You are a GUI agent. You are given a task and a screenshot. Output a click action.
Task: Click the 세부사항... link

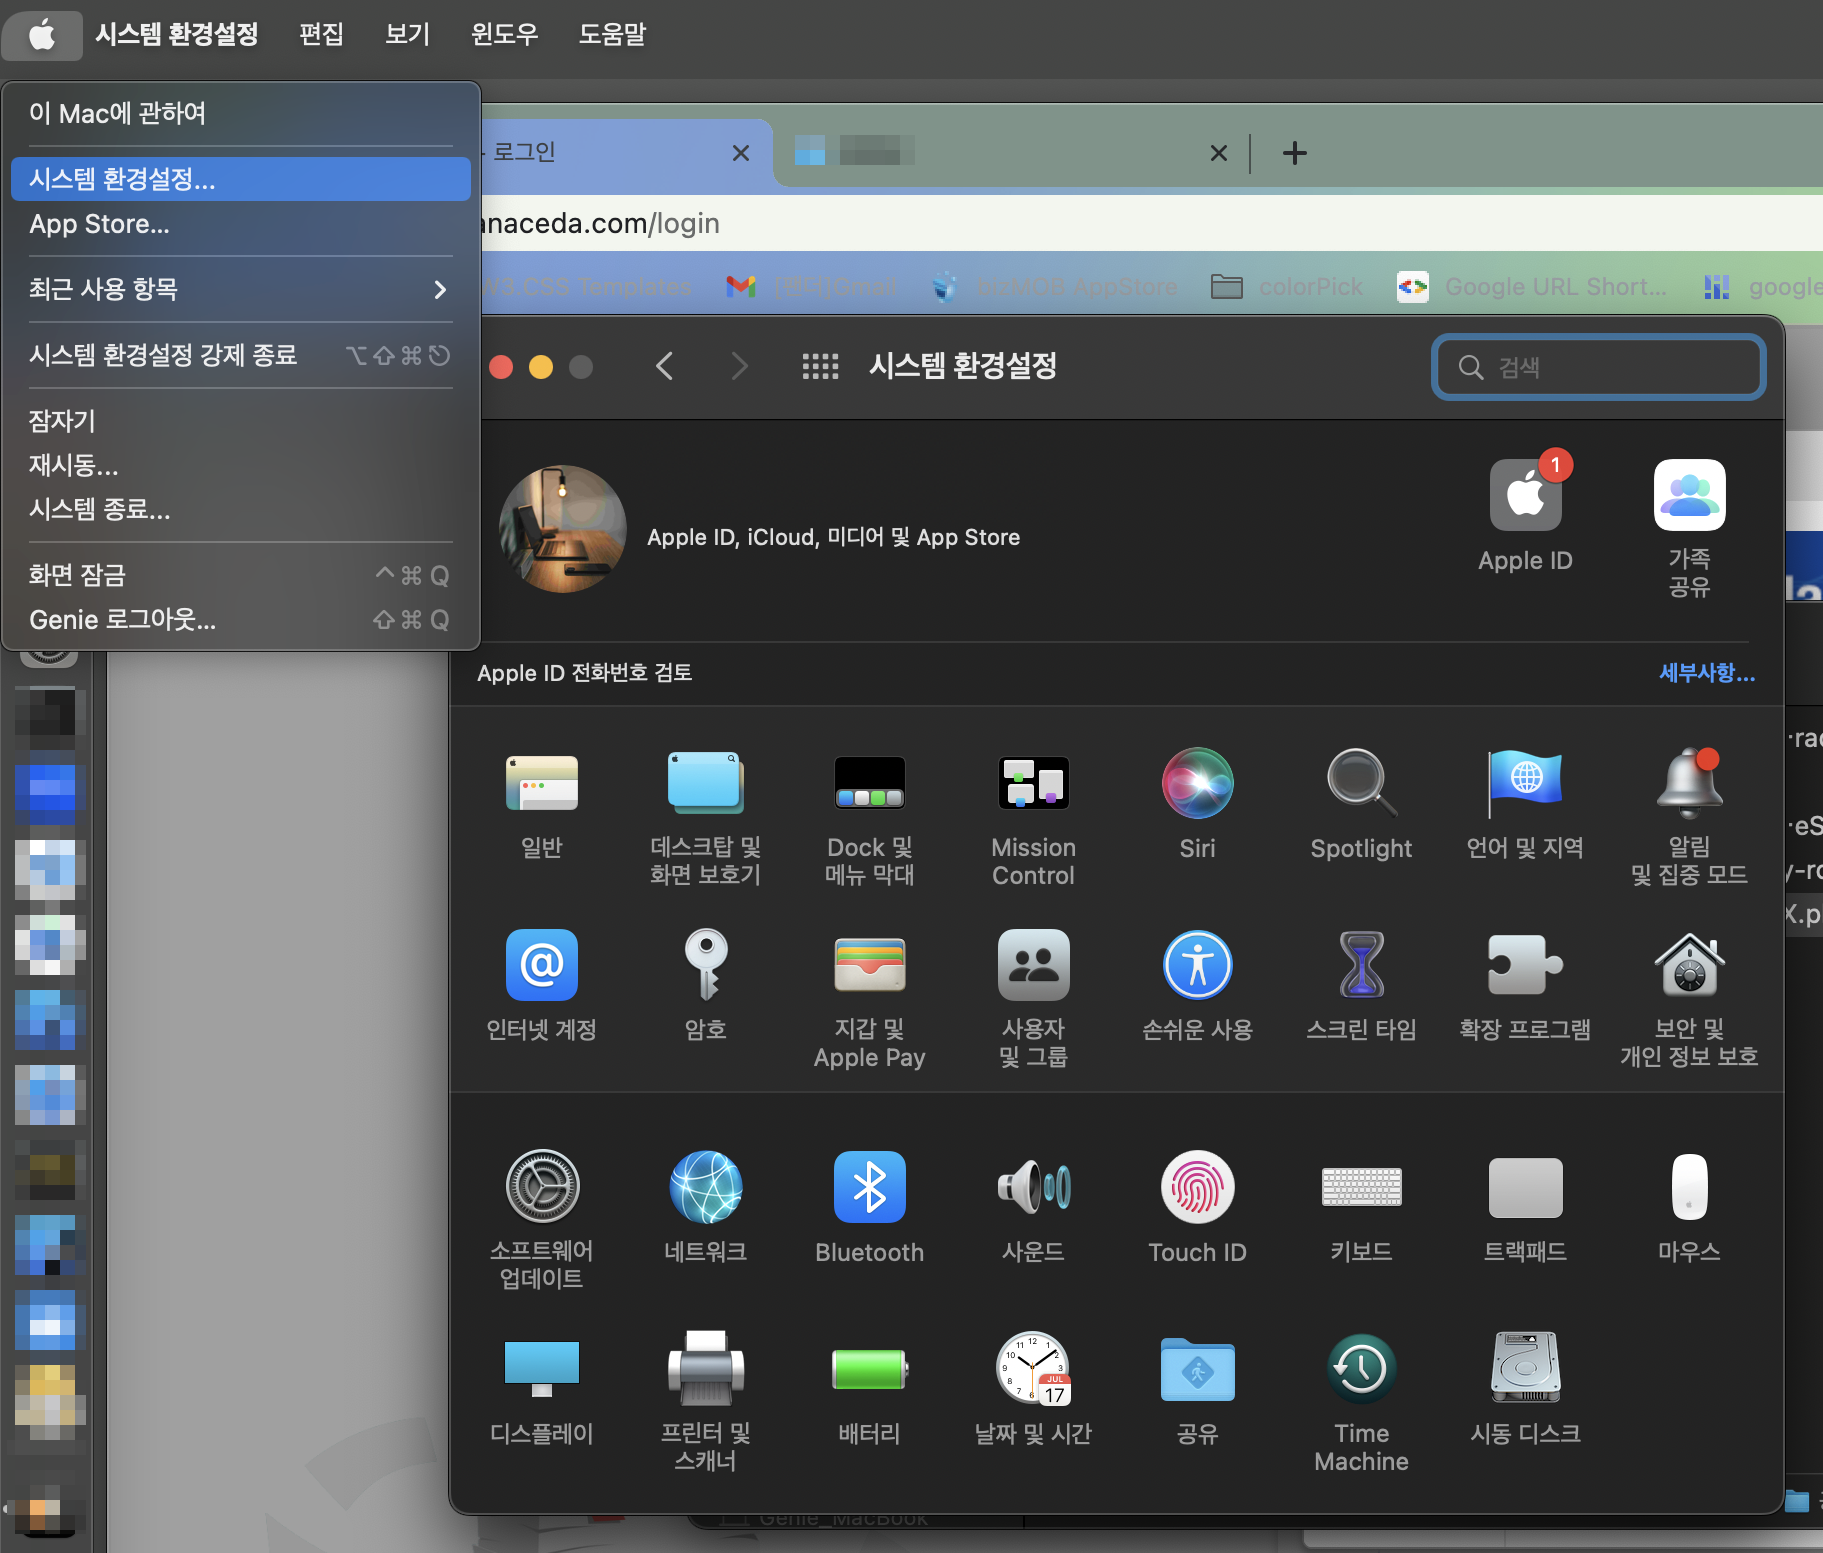pyautogui.click(x=1706, y=673)
